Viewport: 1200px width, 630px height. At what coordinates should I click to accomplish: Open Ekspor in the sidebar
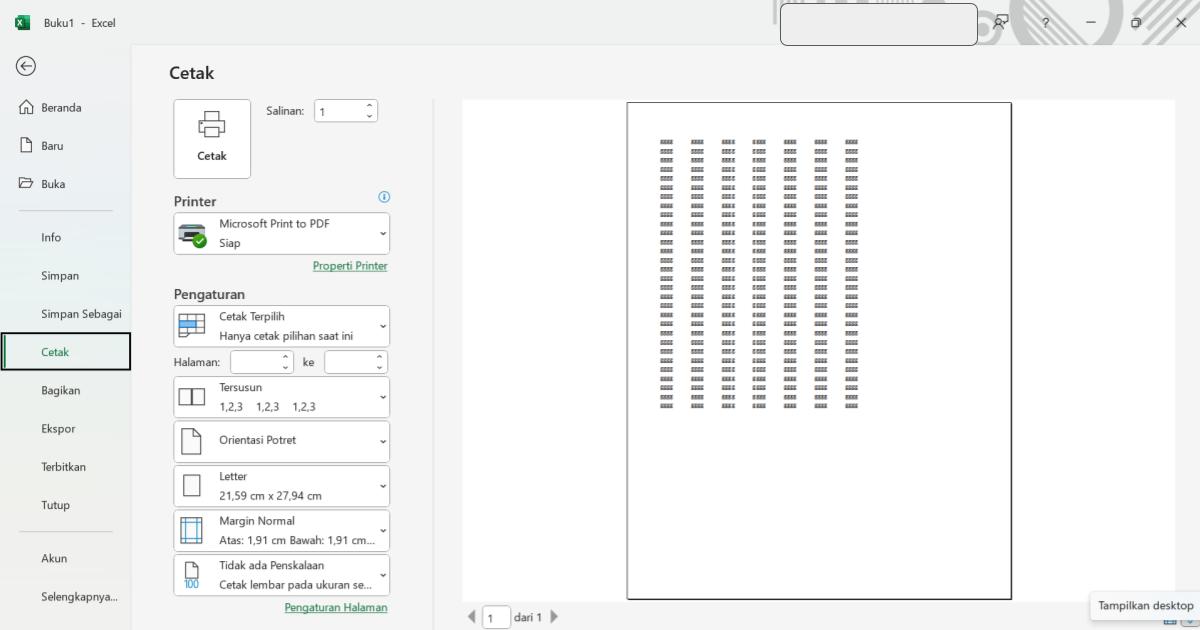pyautogui.click(x=65, y=429)
